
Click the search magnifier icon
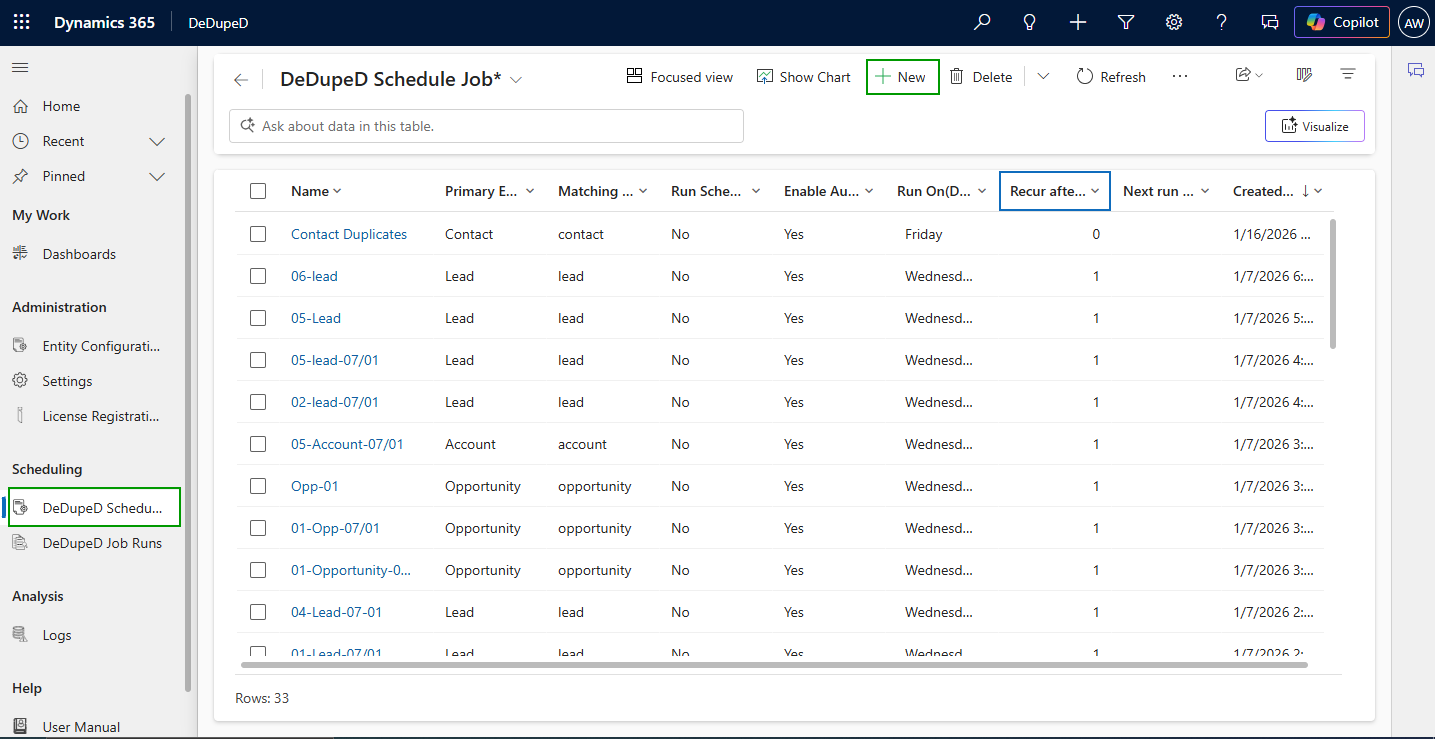pyautogui.click(x=982, y=22)
